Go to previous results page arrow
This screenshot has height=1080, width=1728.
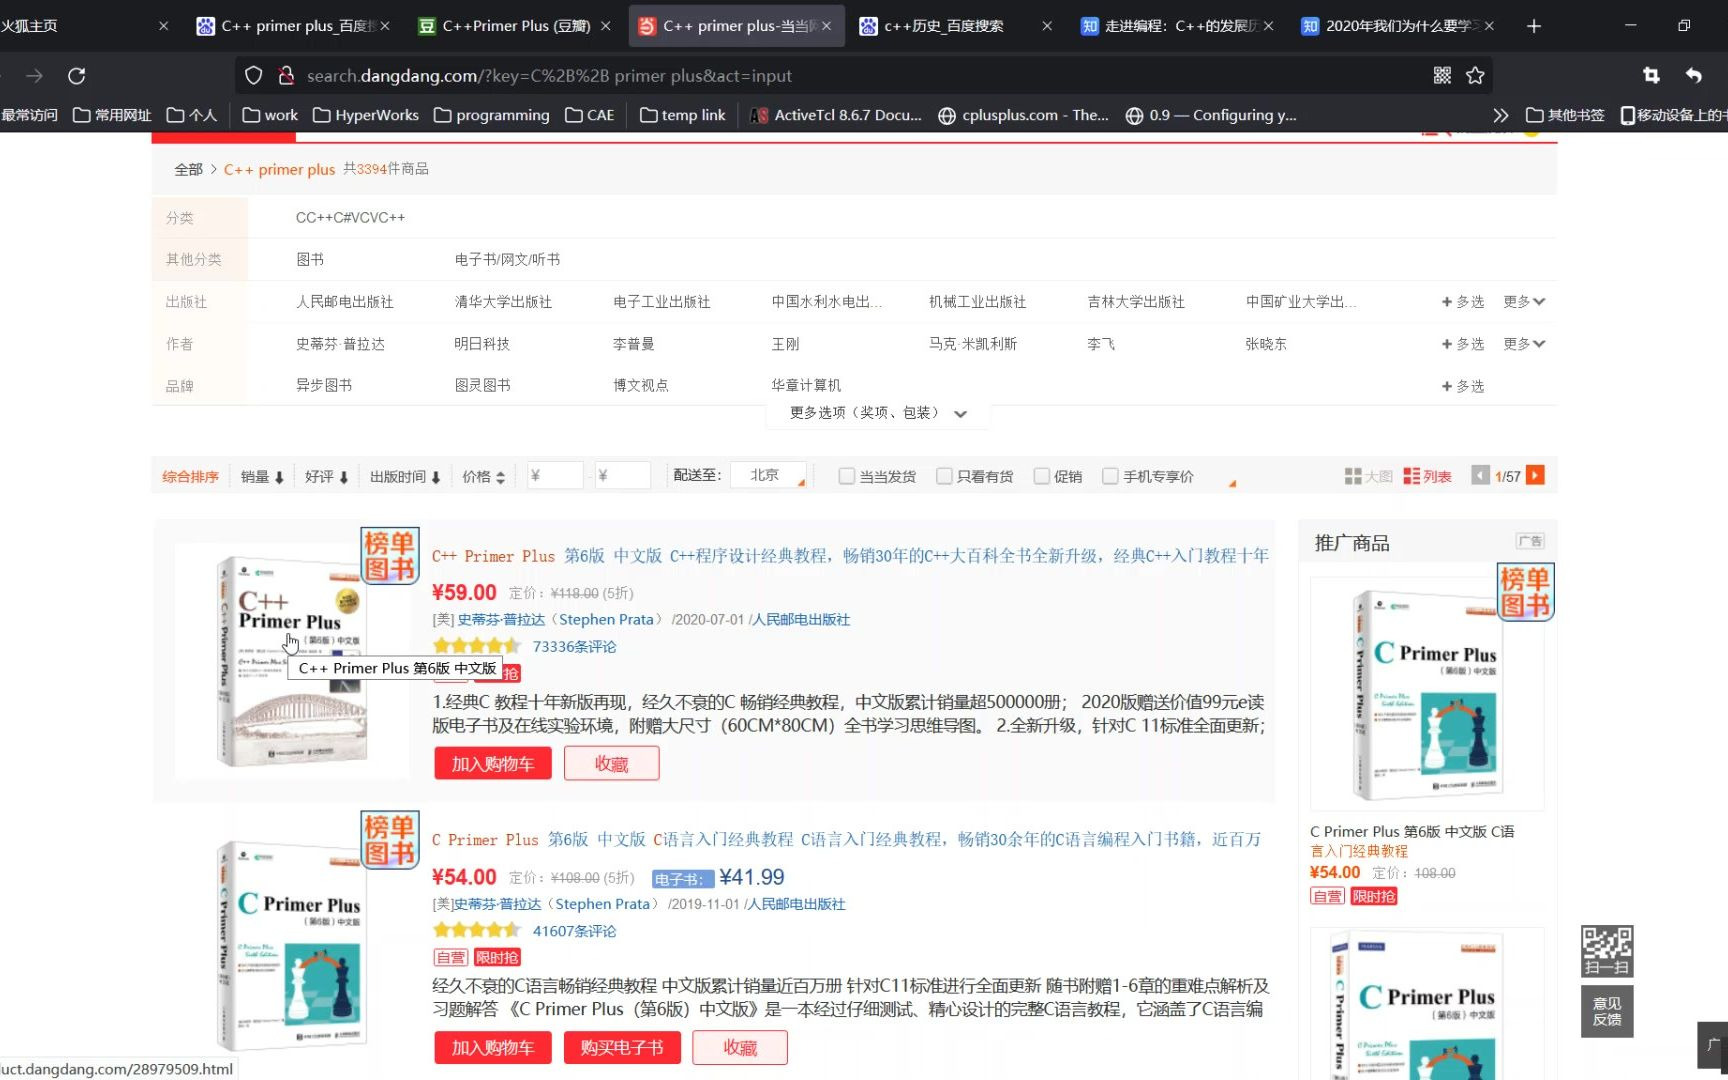click(1480, 476)
